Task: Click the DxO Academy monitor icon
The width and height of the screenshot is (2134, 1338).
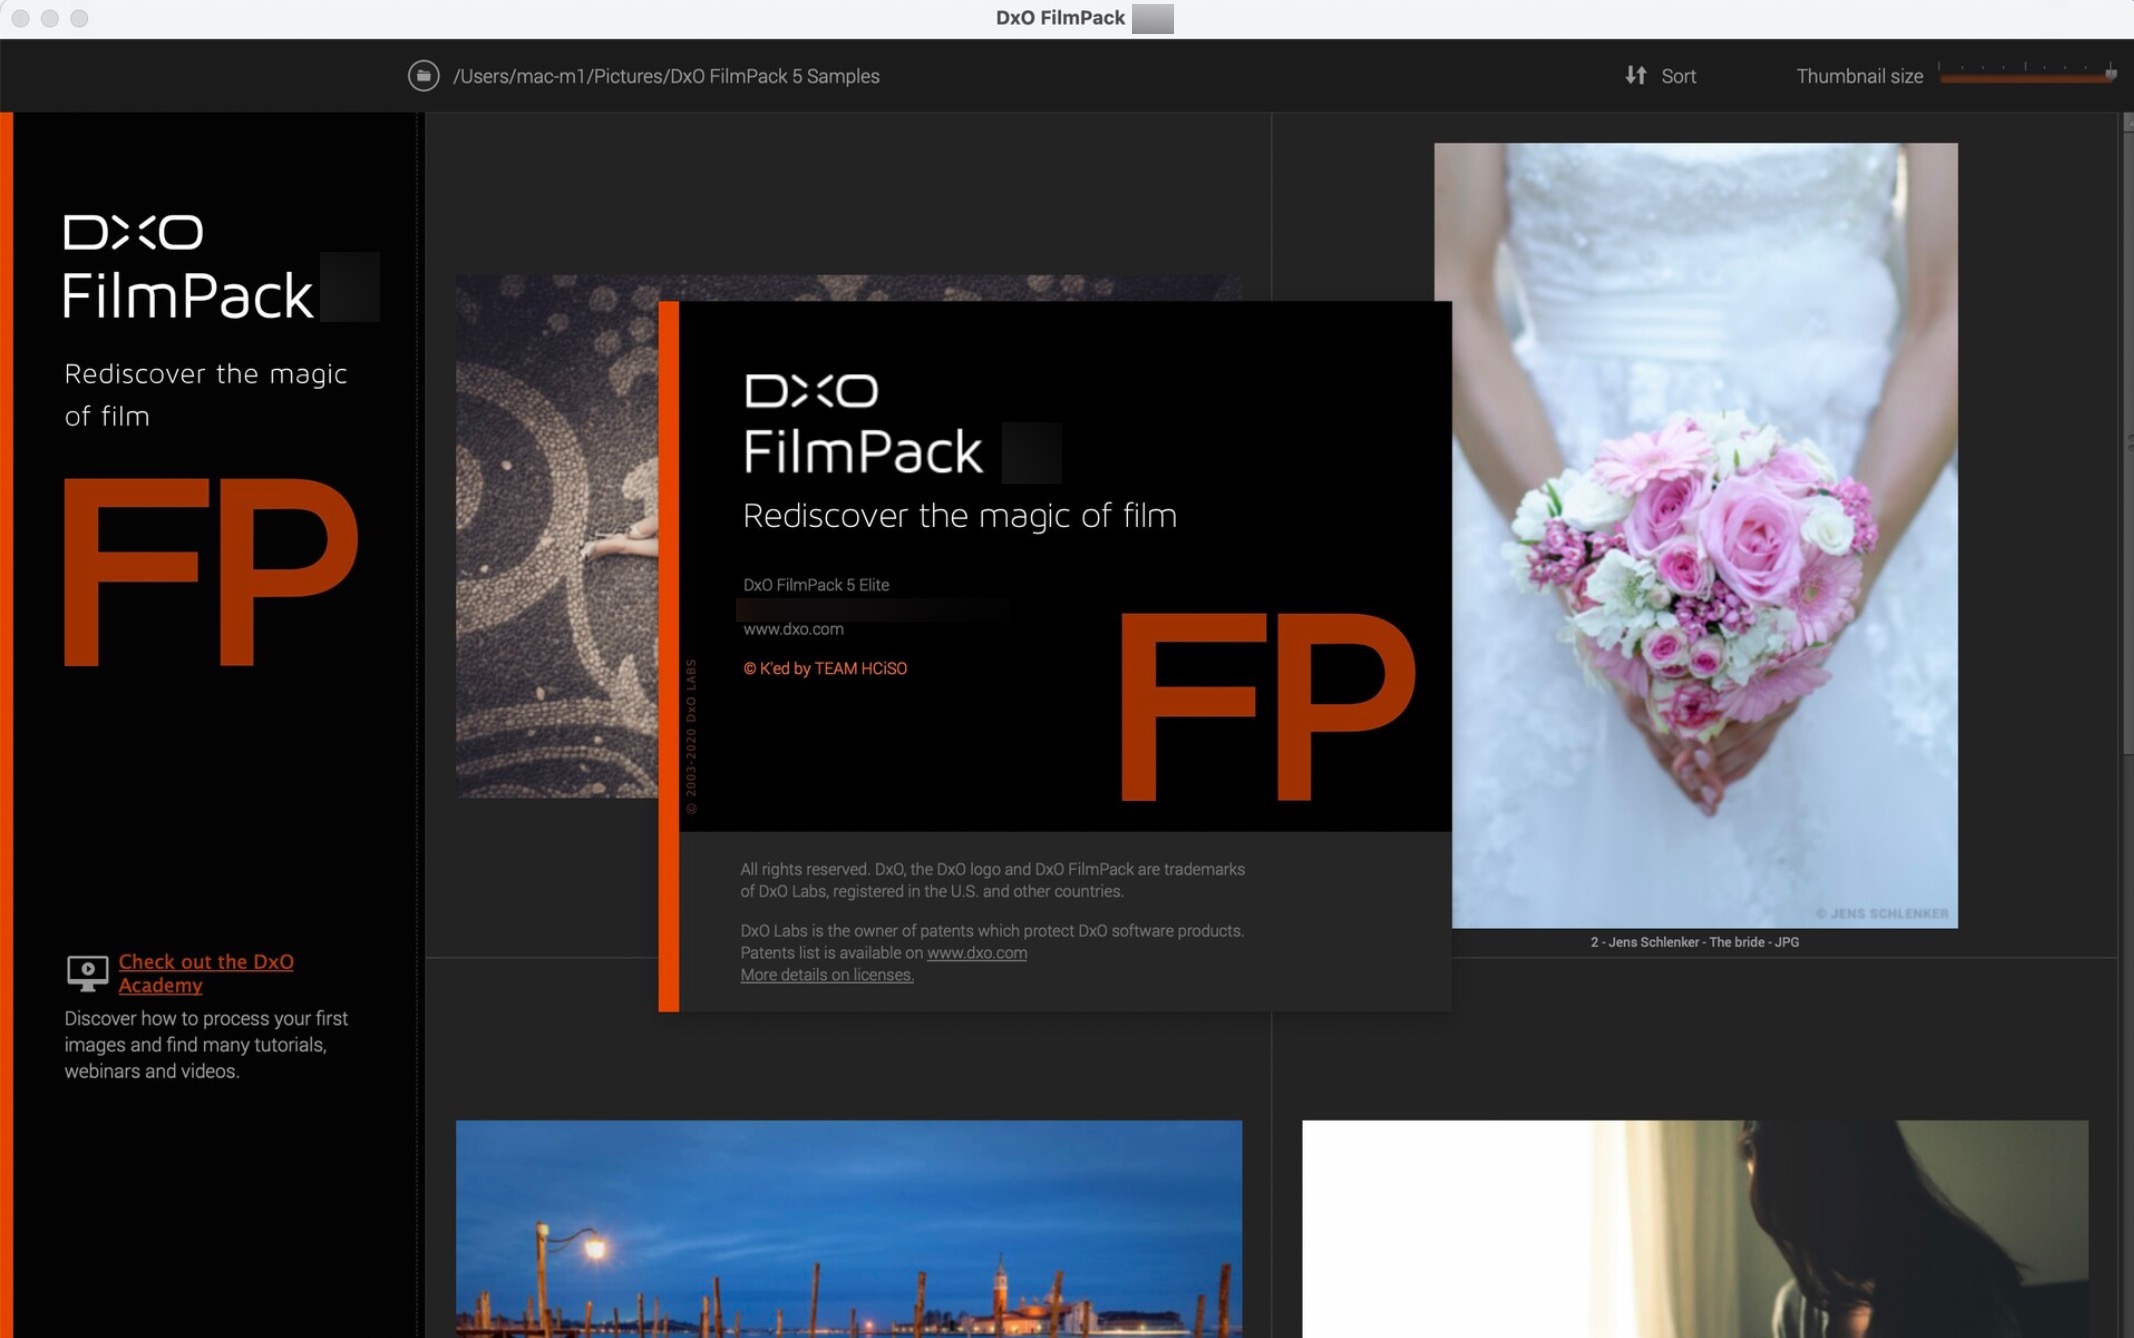Action: pos(87,972)
